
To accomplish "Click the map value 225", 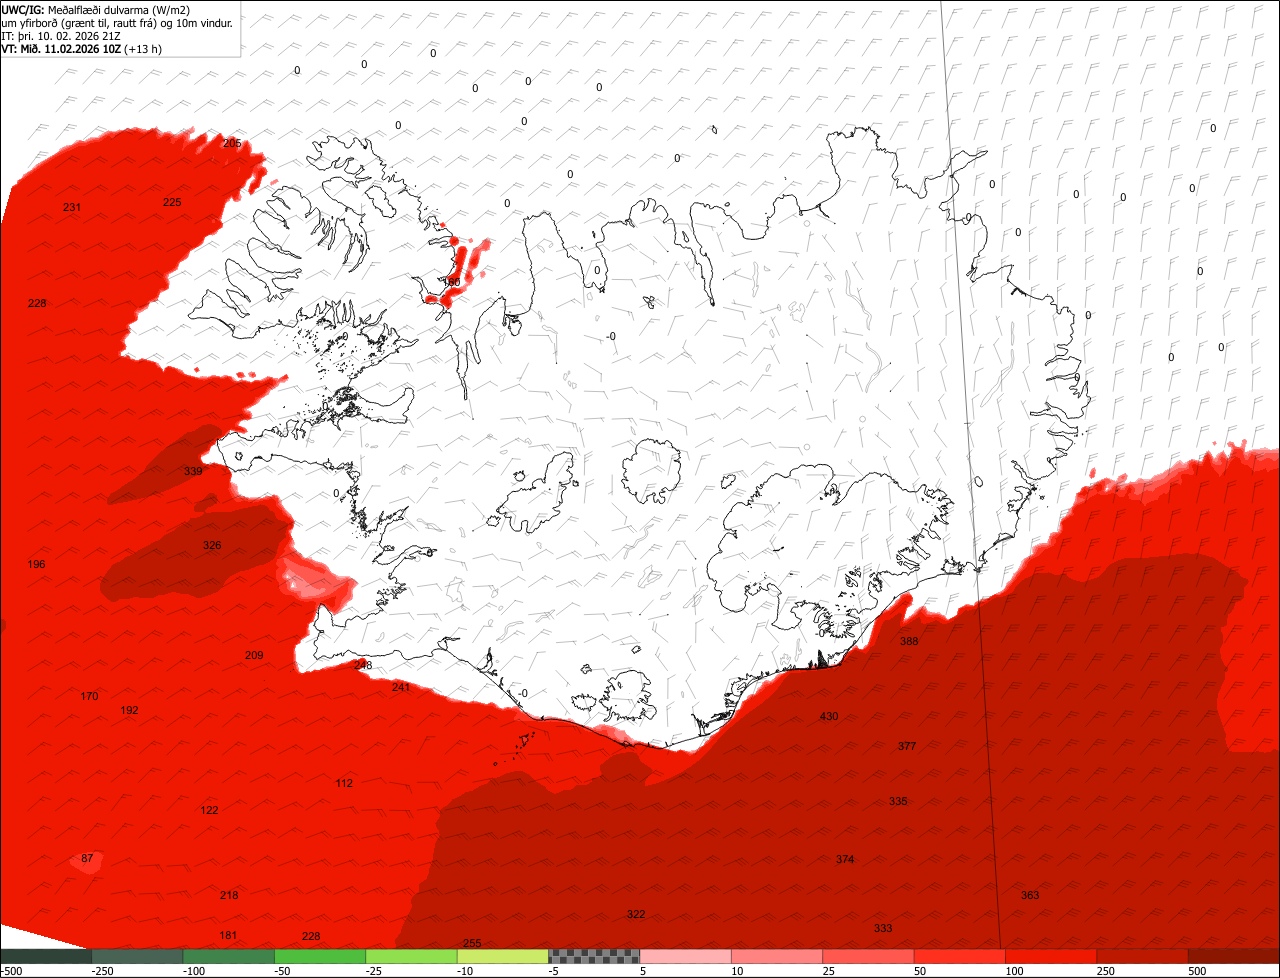I will coord(172,203).
